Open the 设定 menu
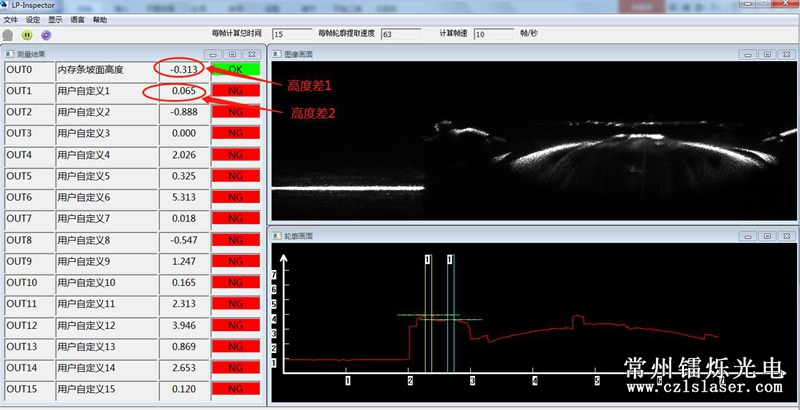 coord(33,19)
